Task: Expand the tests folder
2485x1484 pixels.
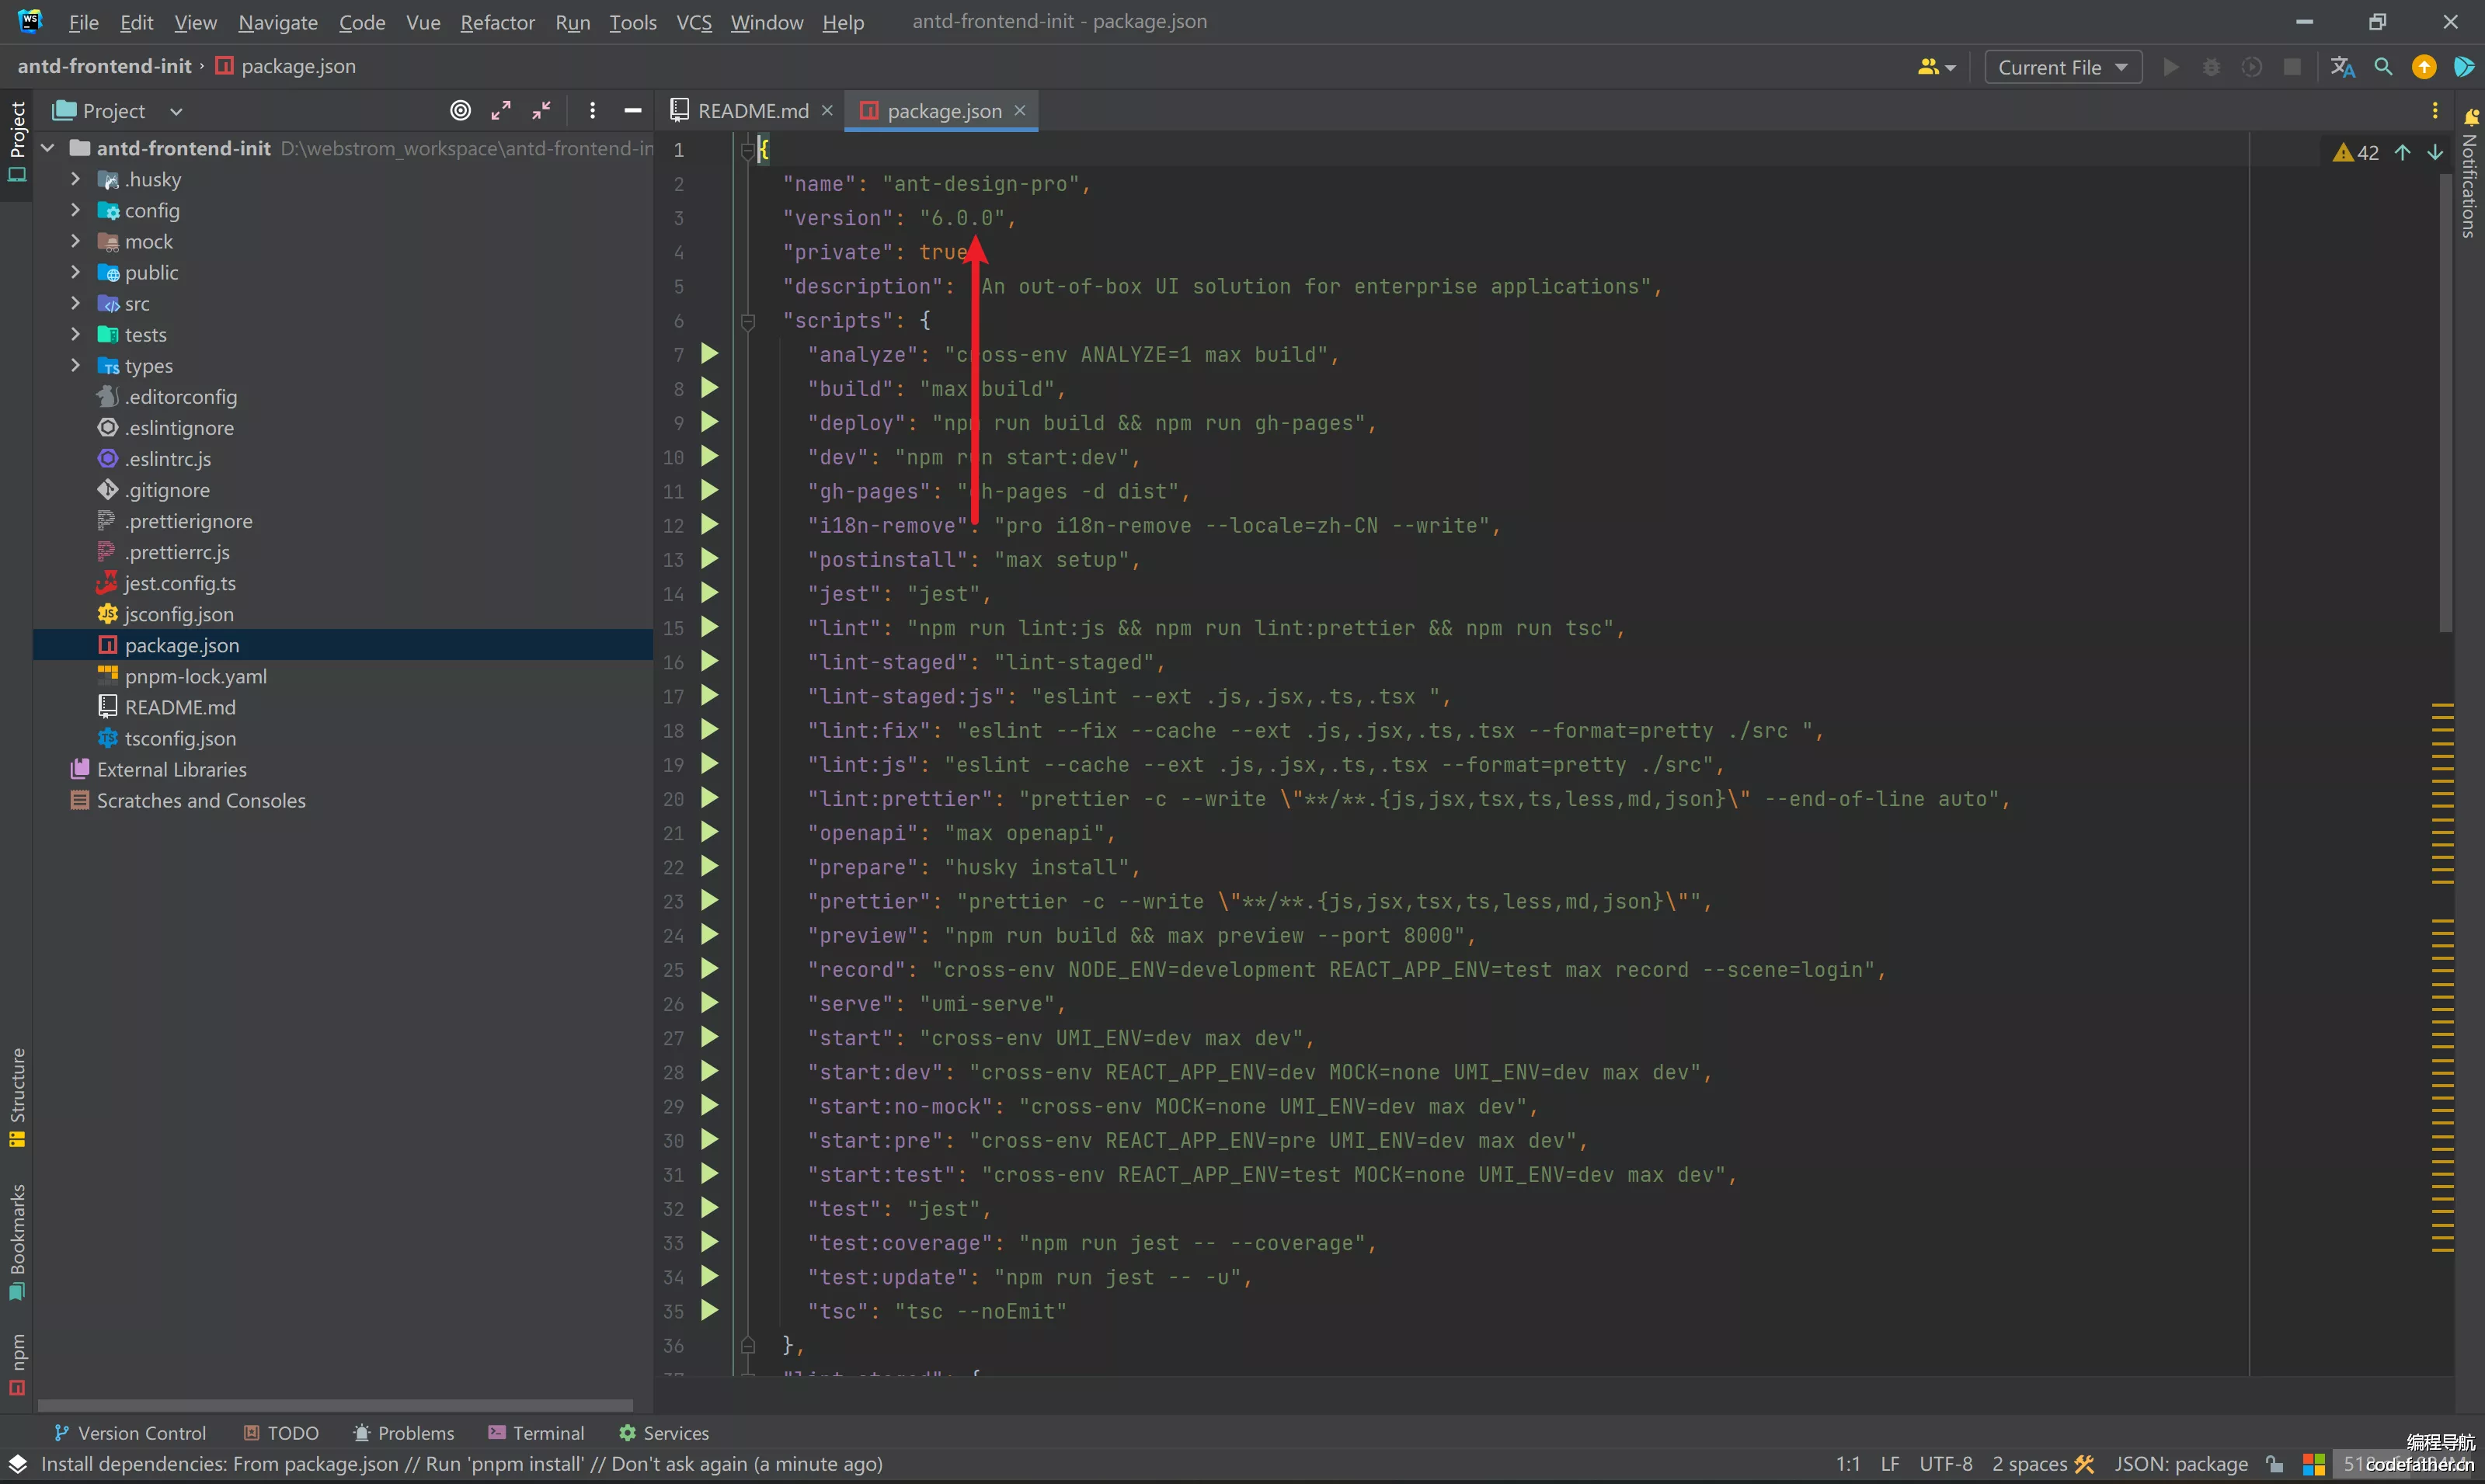Action: [x=75, y=334]
